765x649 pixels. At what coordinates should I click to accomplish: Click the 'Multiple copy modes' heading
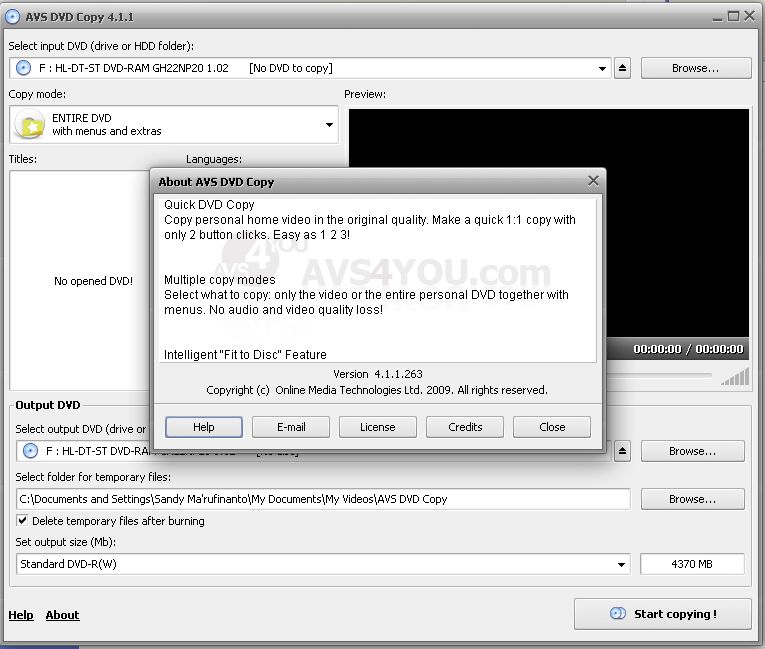[x=220, y=280]
